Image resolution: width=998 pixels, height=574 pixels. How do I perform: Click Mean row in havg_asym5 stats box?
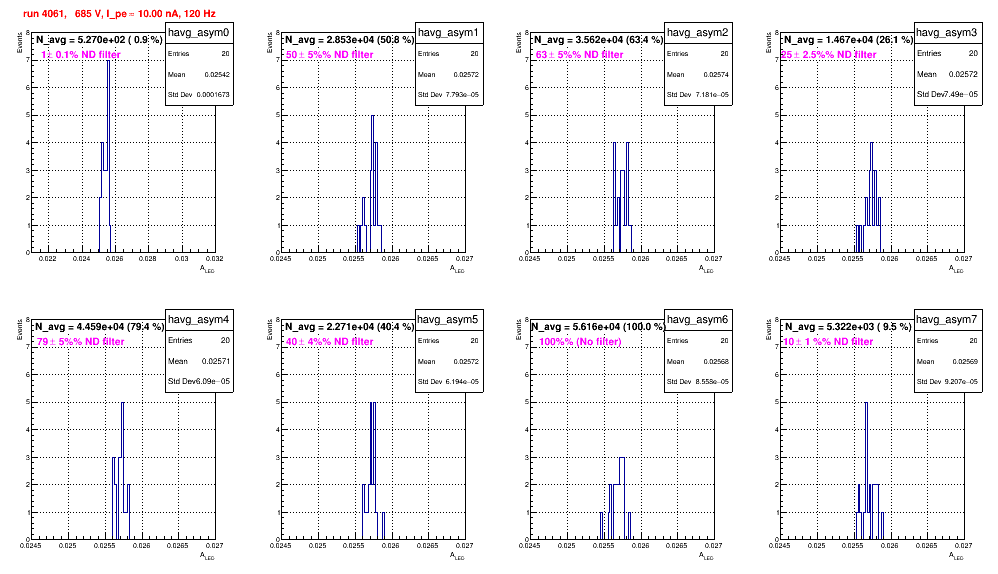click(x=449, y=361)
